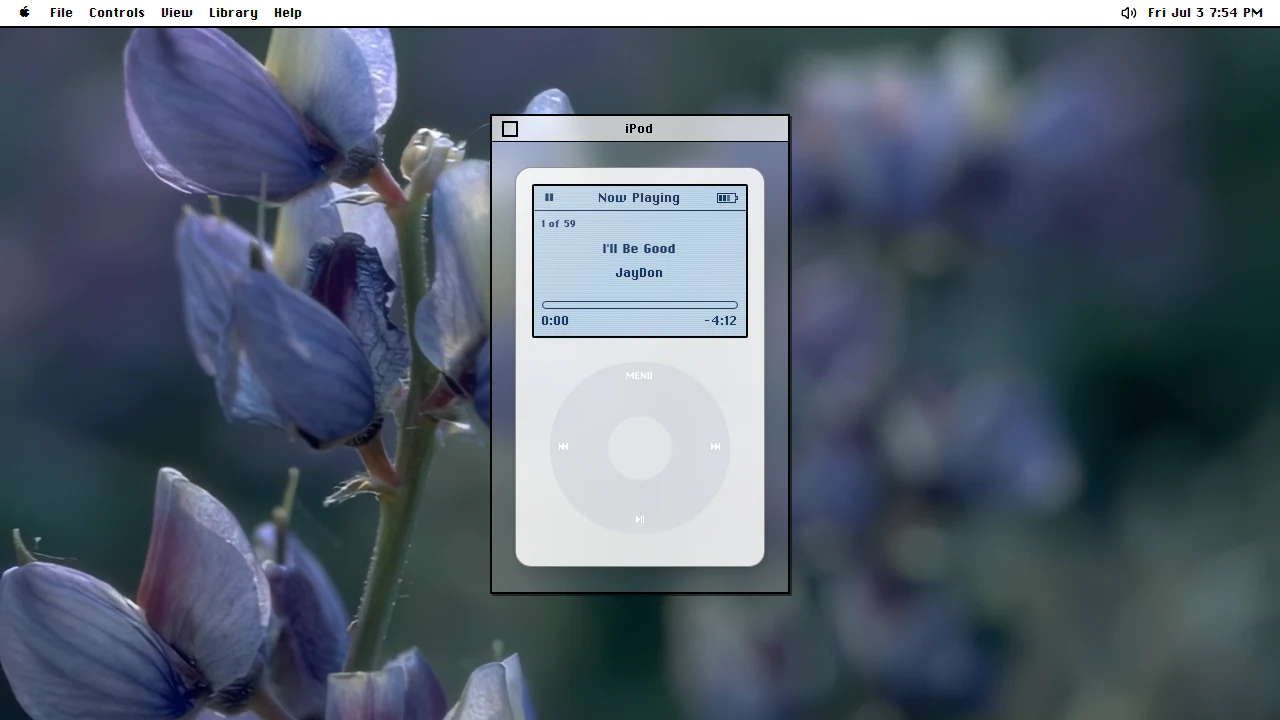1280x720 pixels.
Task: Click the remaining time -4:12
Action: tap(720, 321)
